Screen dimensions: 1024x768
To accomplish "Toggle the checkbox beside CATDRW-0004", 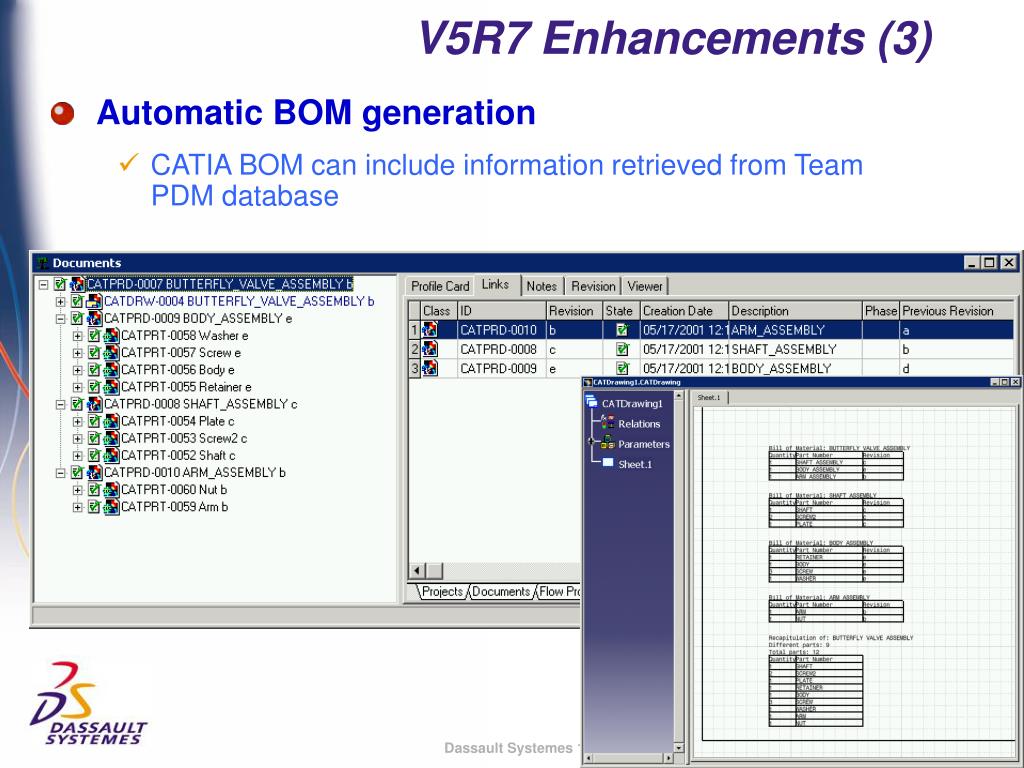I will (x=77, y=301).
